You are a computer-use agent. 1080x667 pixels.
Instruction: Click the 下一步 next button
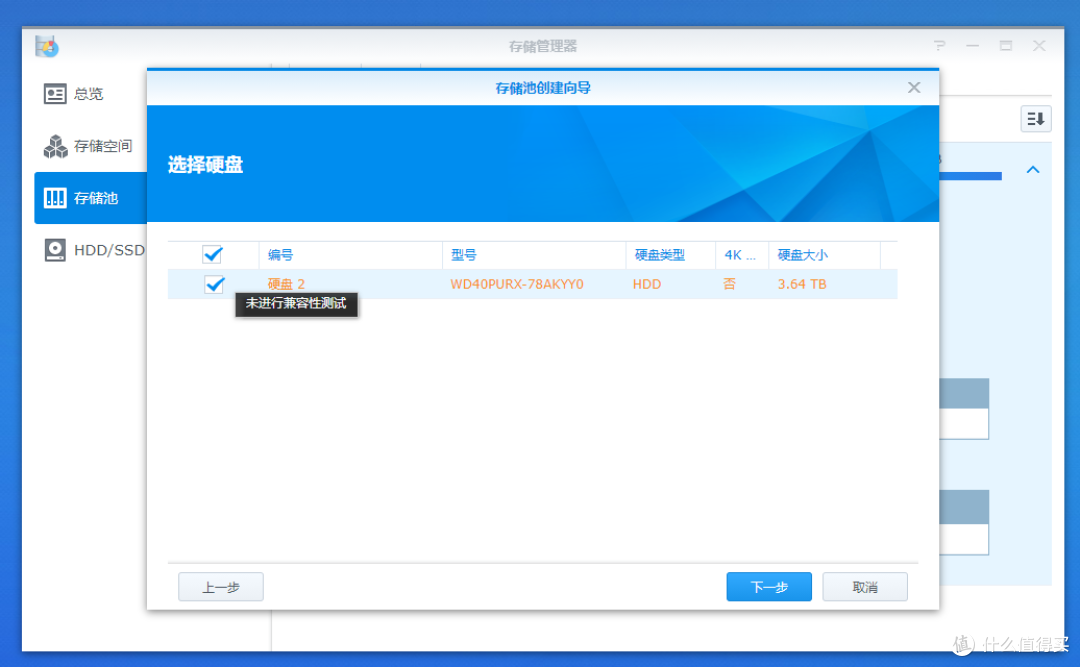pyautogui.click(x=769, y=586)
